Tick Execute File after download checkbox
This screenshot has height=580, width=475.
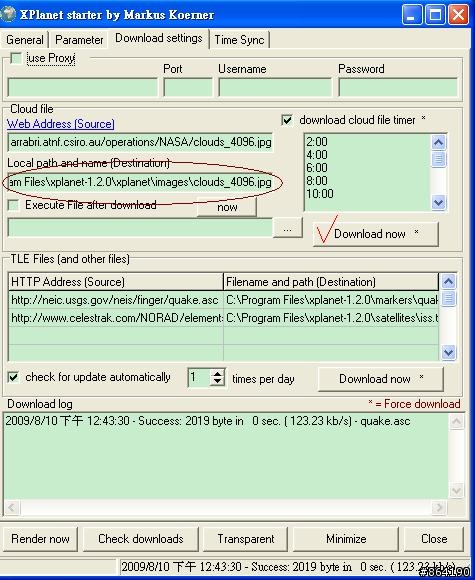[x=13, y=205]
